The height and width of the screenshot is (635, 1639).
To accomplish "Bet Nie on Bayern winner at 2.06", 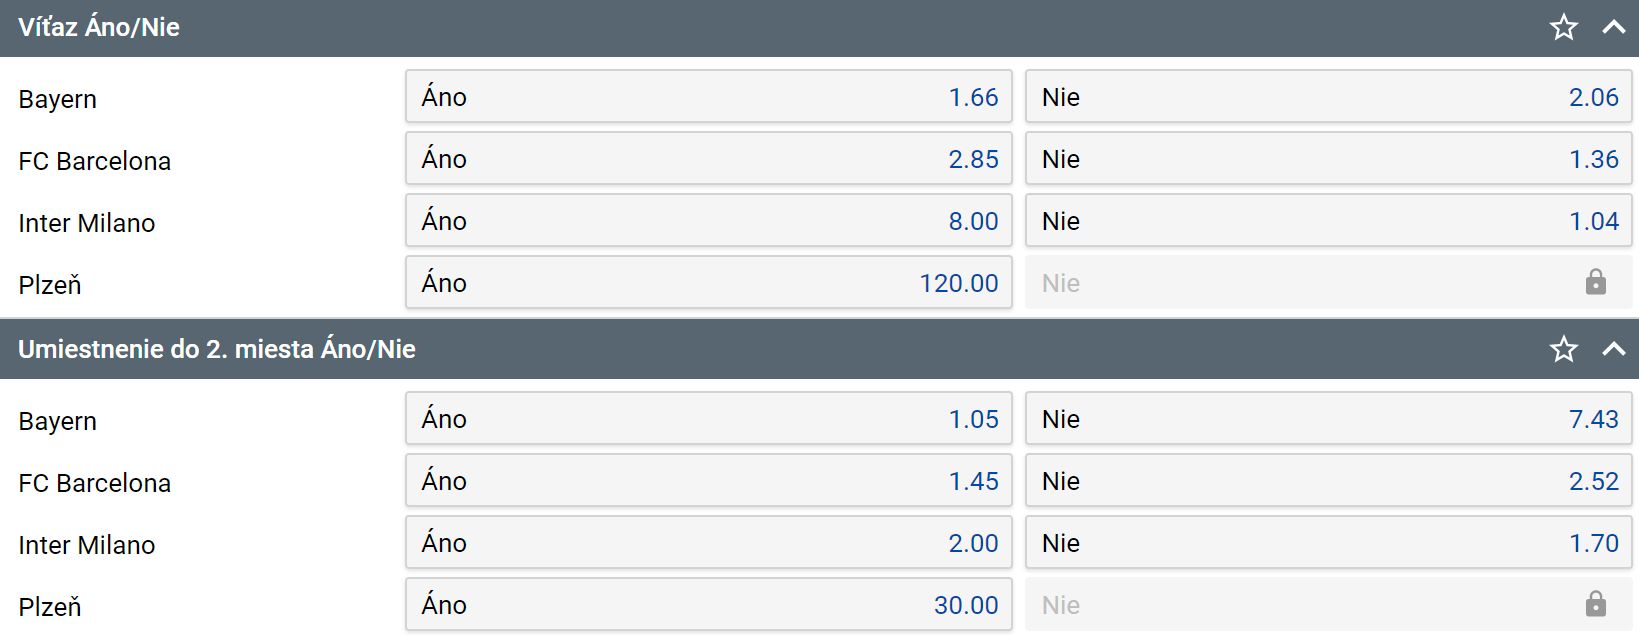I will pos(1328,97).
